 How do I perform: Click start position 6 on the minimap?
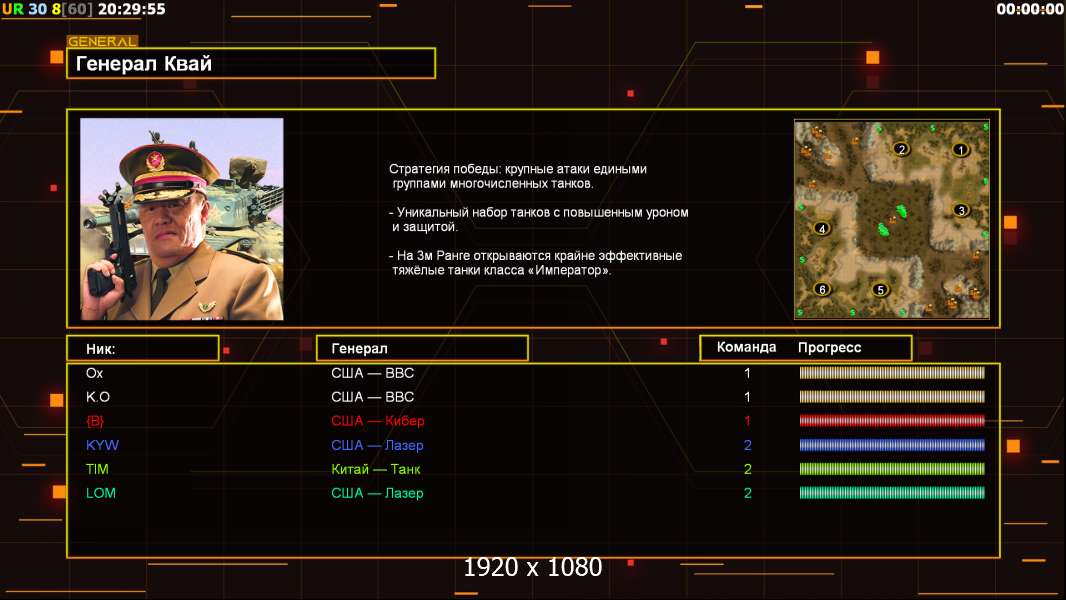pyautogui.click(x=822, y=289)
